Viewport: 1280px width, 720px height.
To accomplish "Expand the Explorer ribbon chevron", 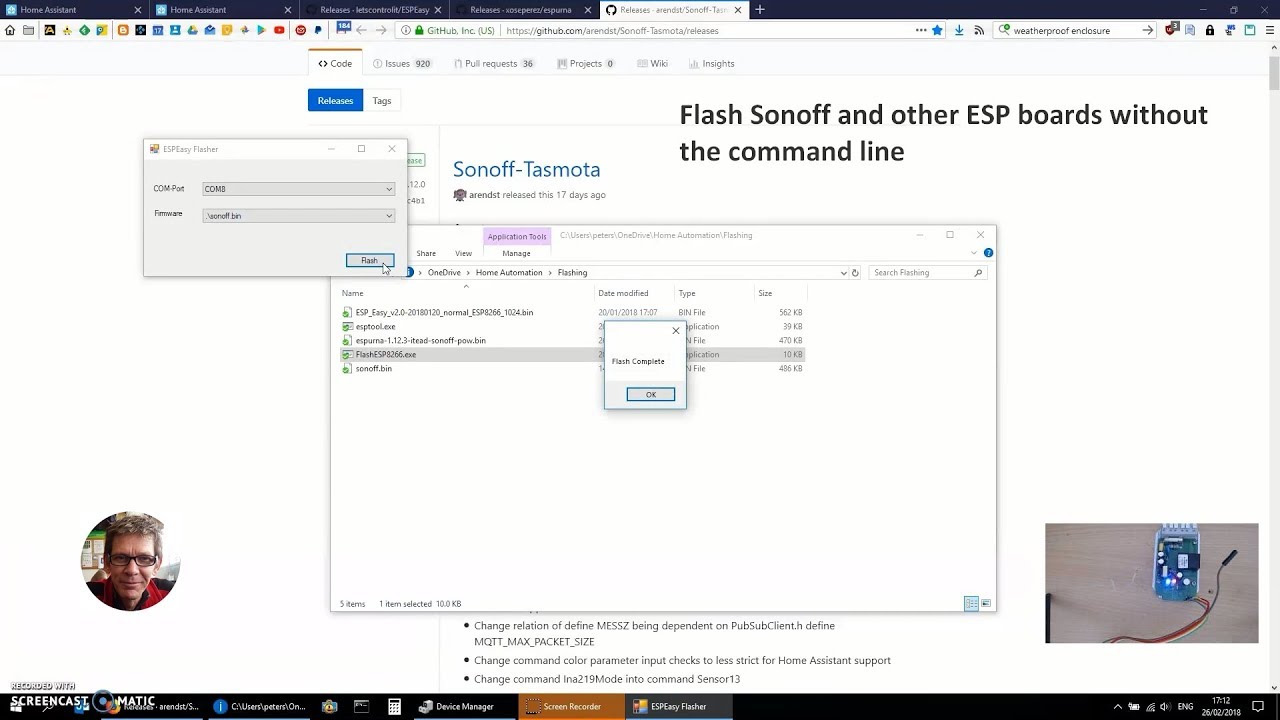I will click(974, 253).
